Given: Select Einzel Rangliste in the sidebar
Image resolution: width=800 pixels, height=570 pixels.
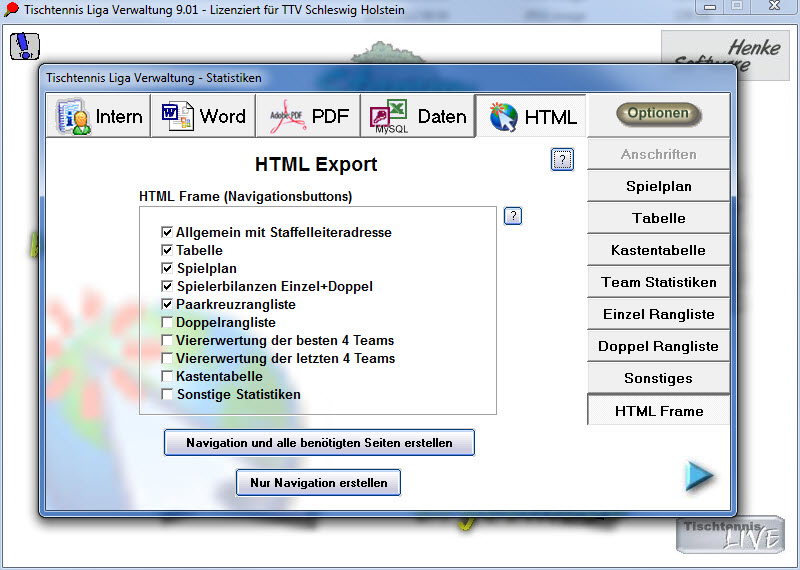Looking at the screenshot, I should (x=658, y=314).
